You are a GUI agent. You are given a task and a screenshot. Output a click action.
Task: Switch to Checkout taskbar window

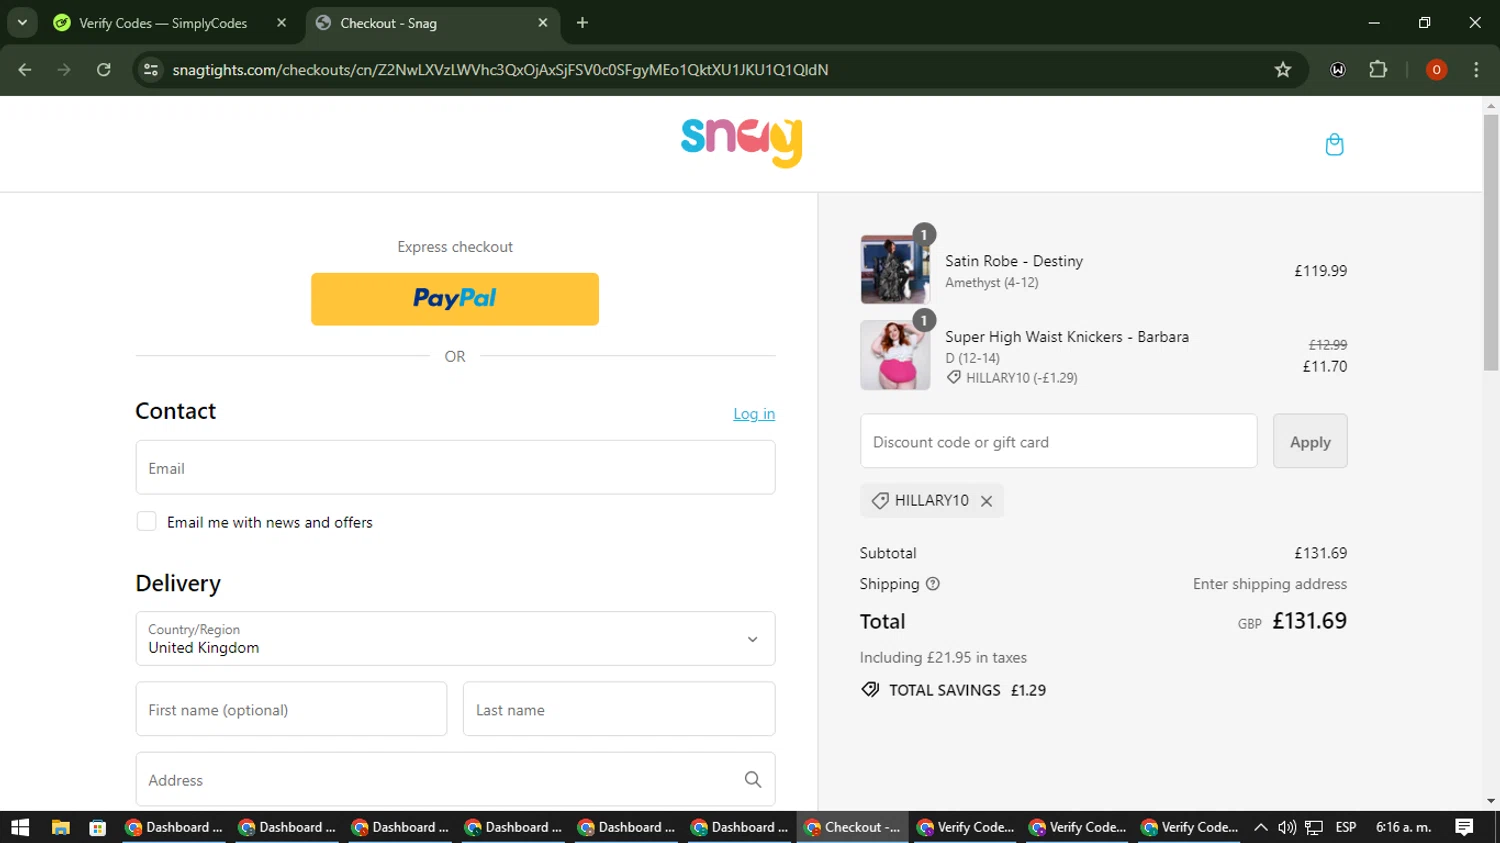853,827
